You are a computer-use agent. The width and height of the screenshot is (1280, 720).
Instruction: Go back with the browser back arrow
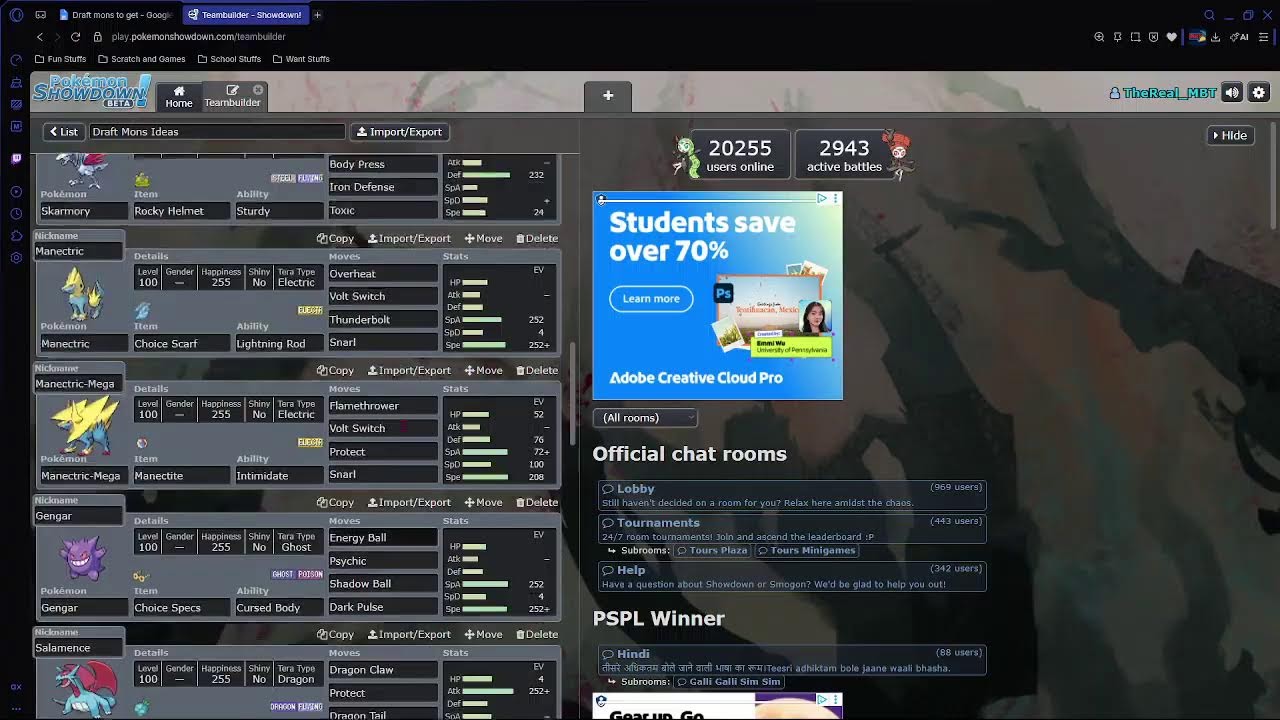click(x=40, y=37)
